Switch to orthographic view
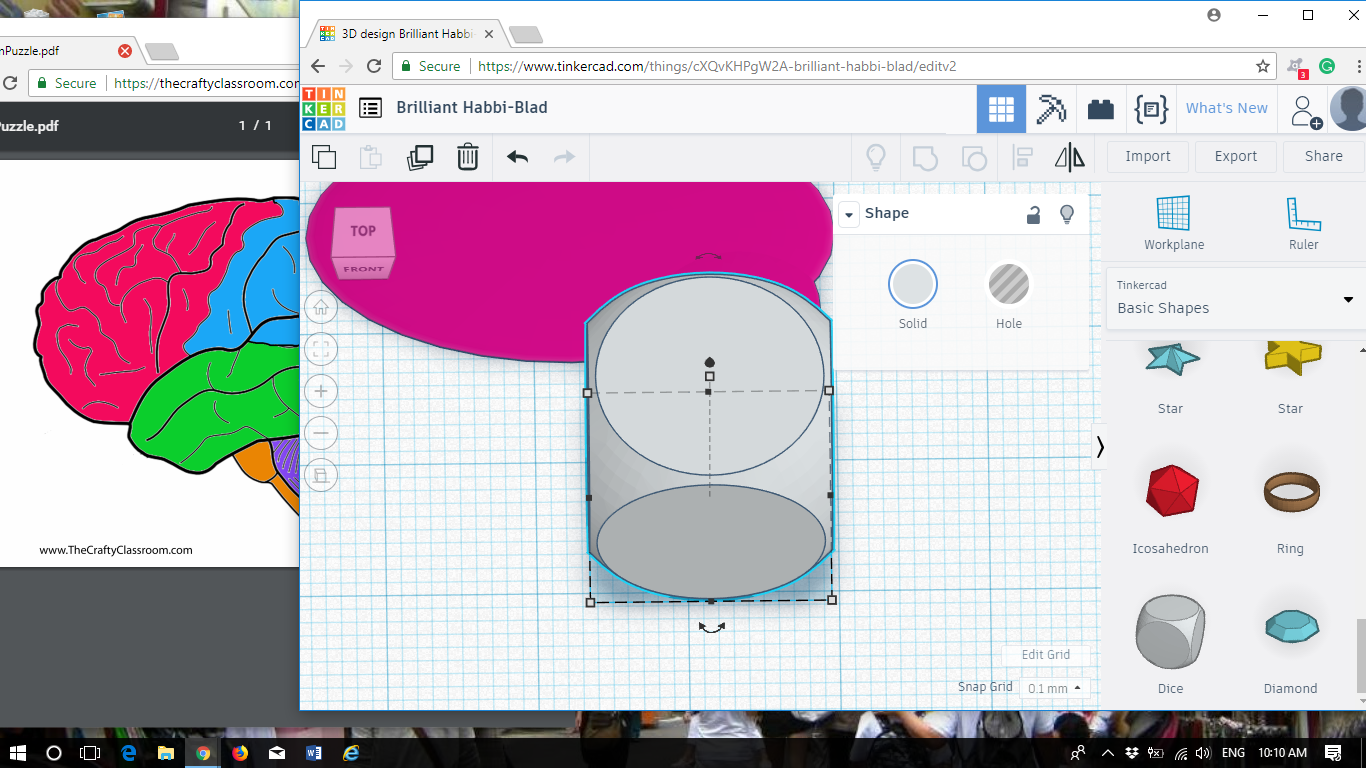The image size is (1366, 768). (321, 475)
